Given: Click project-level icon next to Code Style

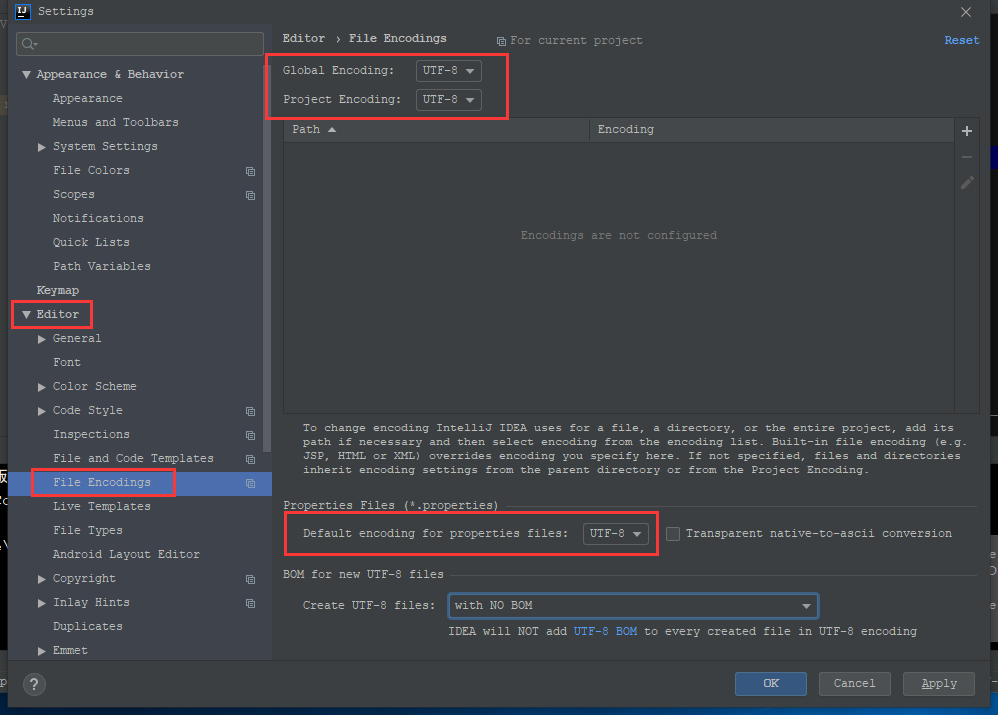Looking at the screenshot, I should coord(250,411).
